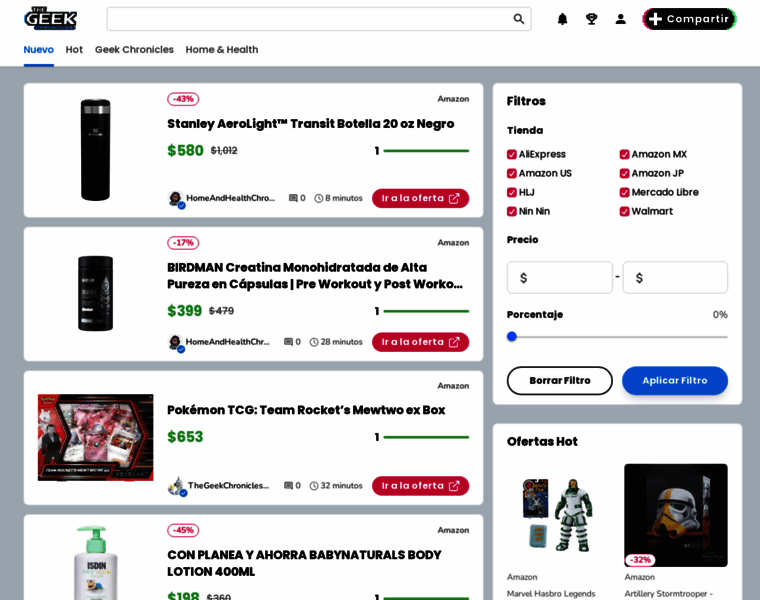The width and height of the screenshot is (760, 600).
Task: Uncheck the Amazon US store filter
Action: [512, 173]
